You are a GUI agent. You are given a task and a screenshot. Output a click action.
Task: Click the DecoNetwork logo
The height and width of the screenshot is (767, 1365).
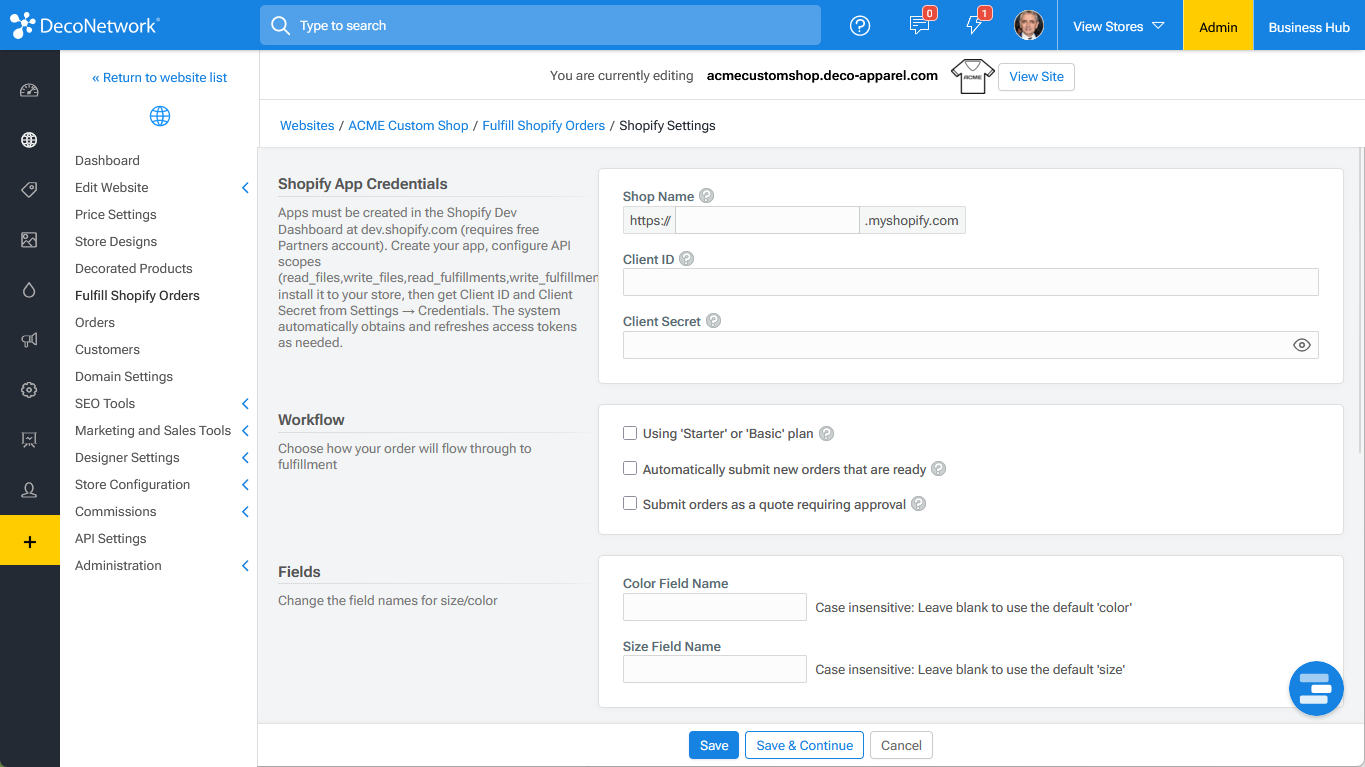pyautogui.click(x=85, y=26)
